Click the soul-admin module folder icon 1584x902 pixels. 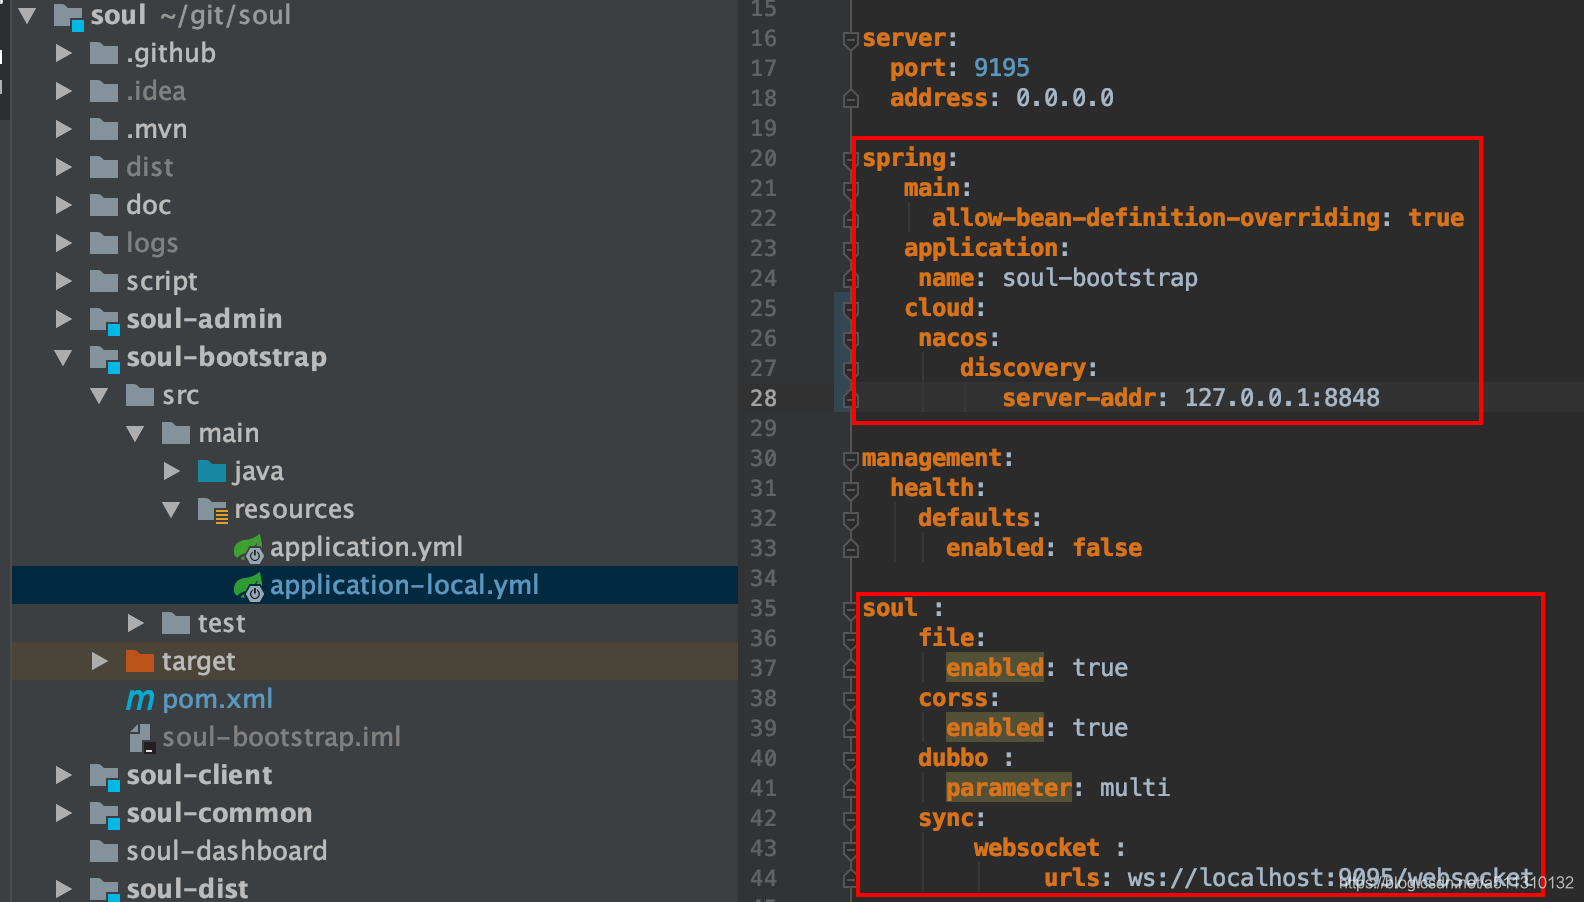(x=104, y=320)
